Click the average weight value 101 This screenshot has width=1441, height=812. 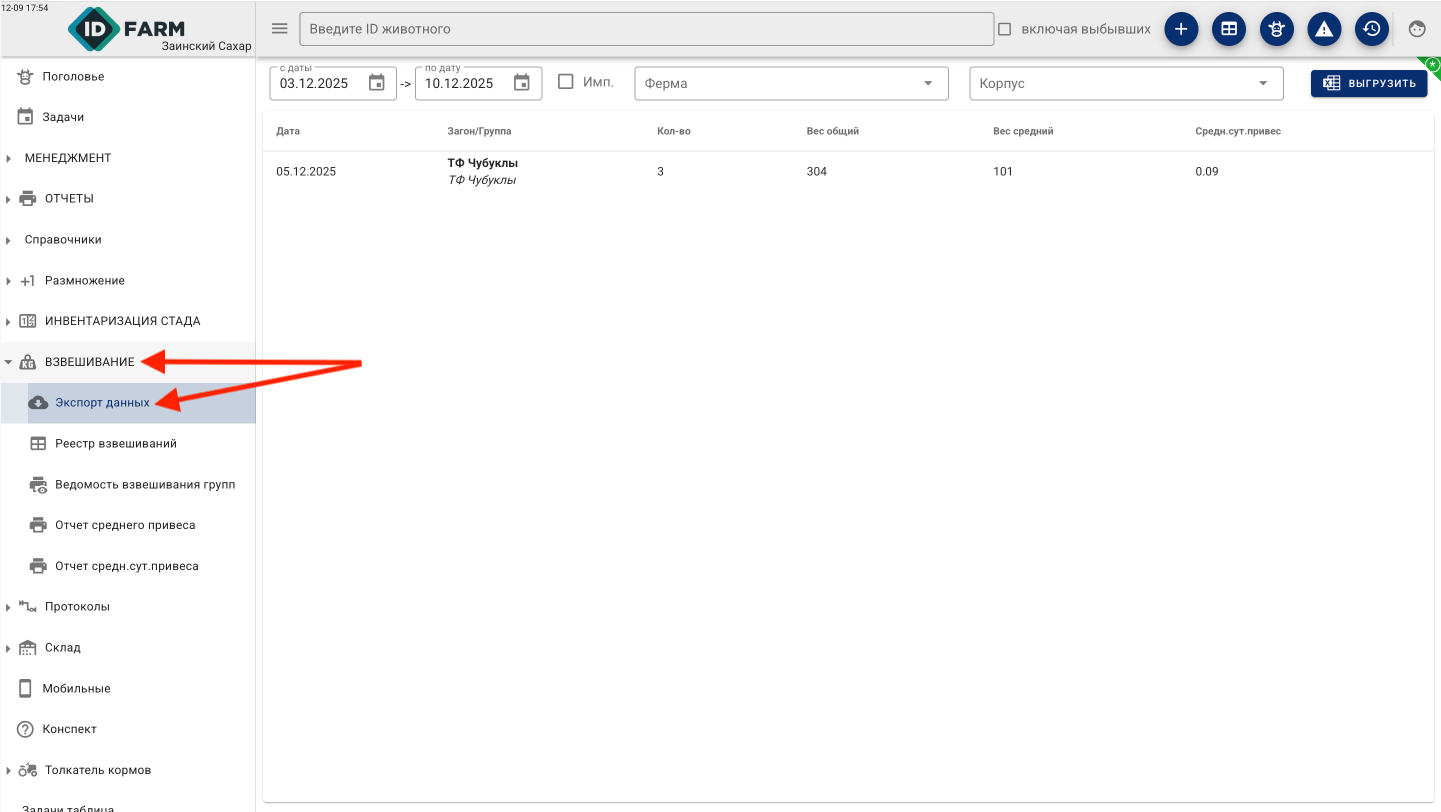tap(1003, 172)
